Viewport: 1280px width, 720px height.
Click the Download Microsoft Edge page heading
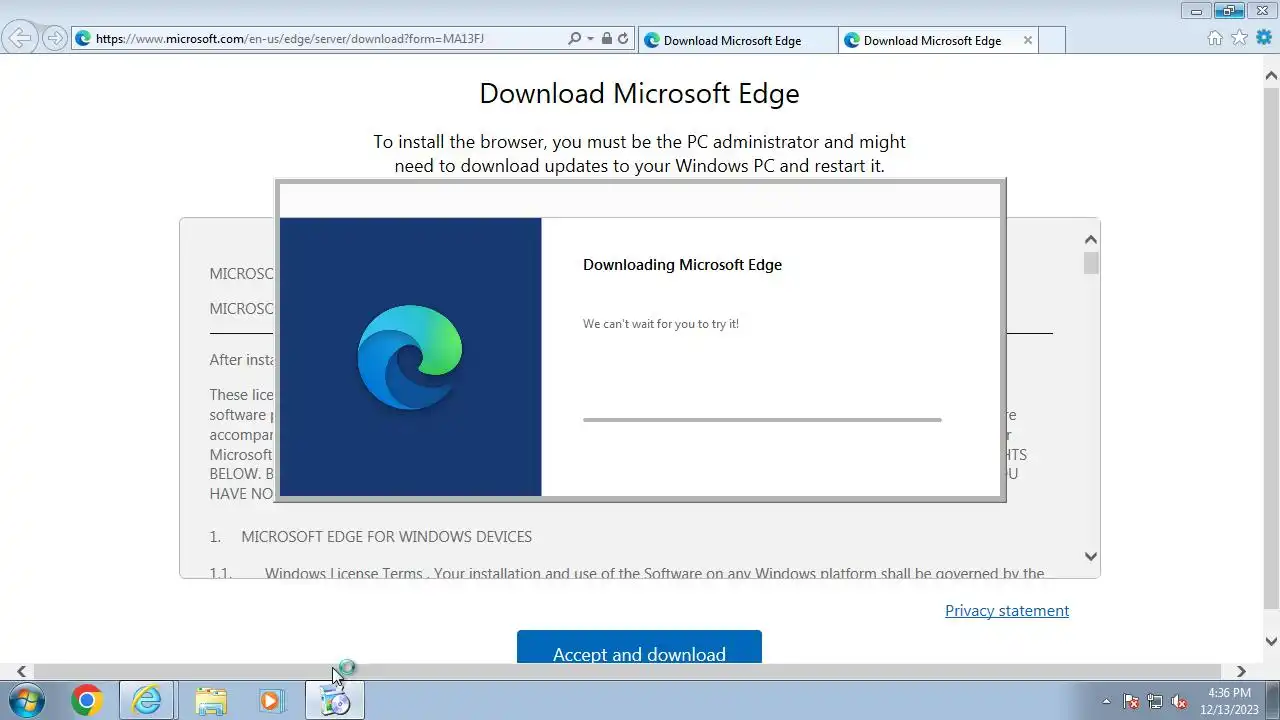coord(639,93)
